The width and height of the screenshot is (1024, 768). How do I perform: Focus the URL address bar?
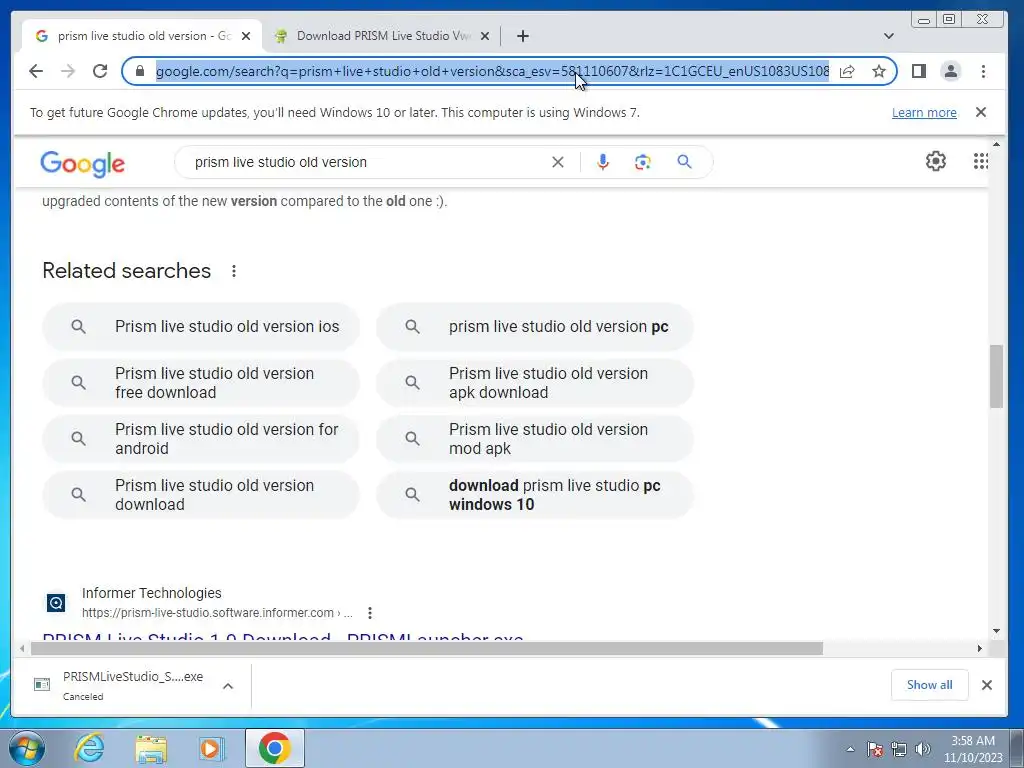pos(492,71)
